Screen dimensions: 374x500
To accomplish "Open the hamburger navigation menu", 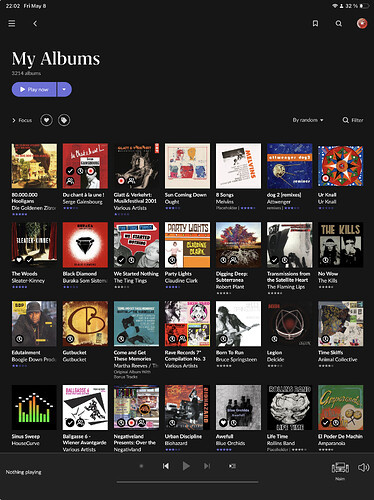I will coord(12,23).
